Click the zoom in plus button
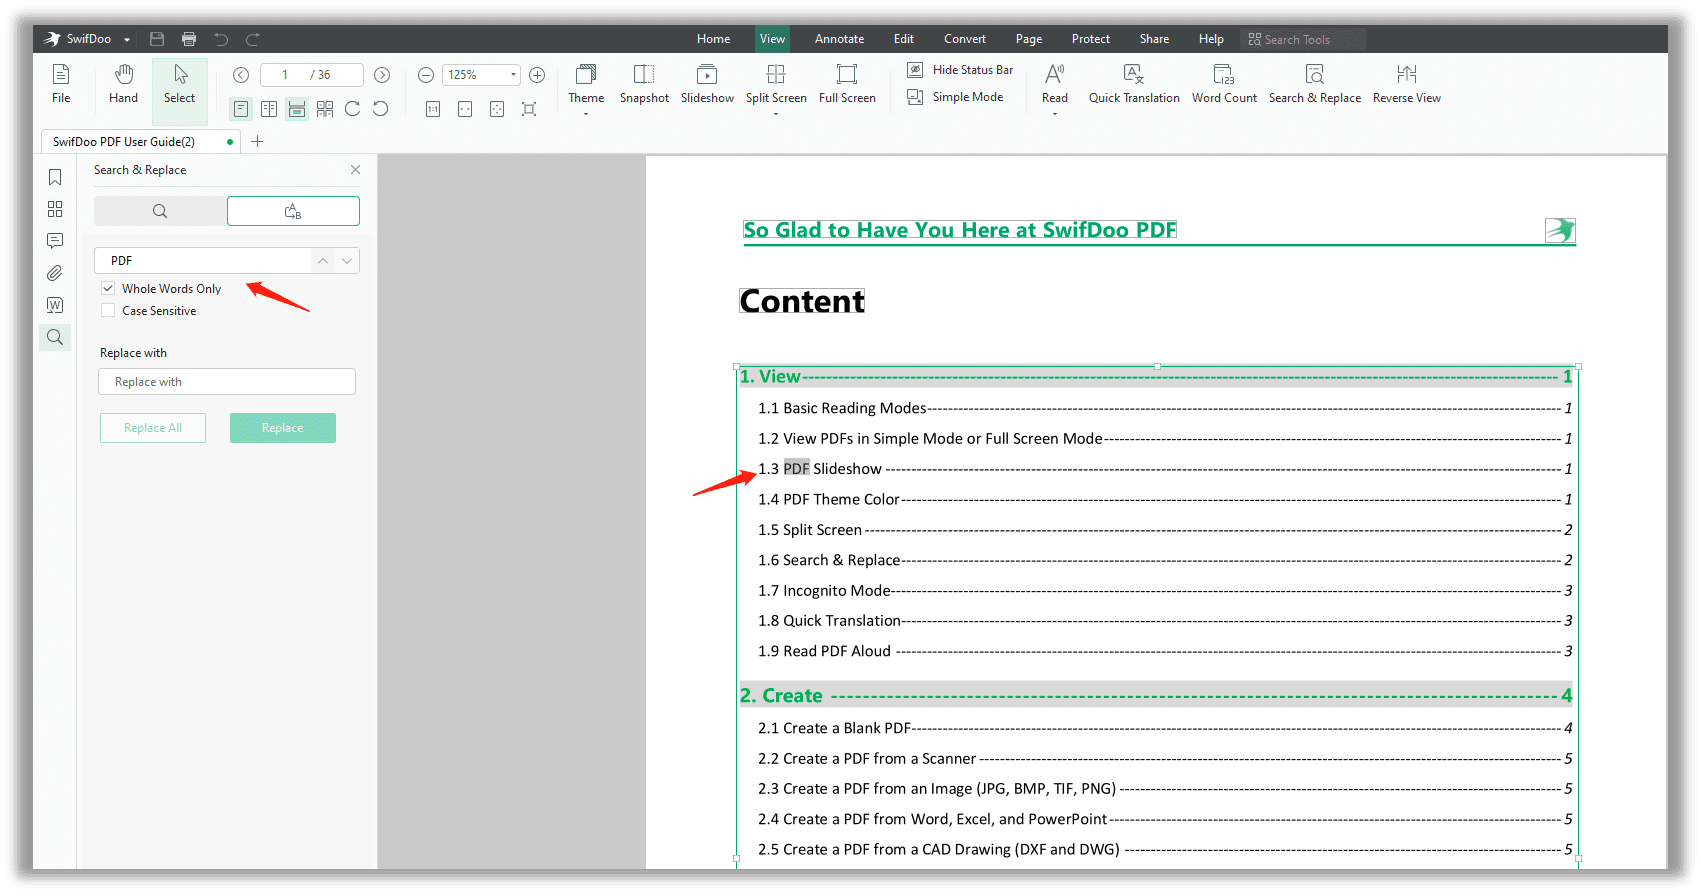 [x=537, y=75]
